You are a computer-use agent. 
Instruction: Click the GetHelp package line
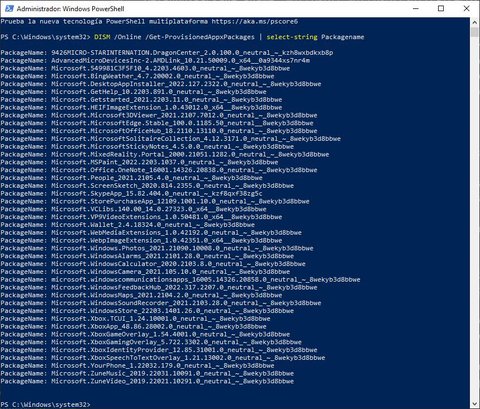(x=133, y=92)
